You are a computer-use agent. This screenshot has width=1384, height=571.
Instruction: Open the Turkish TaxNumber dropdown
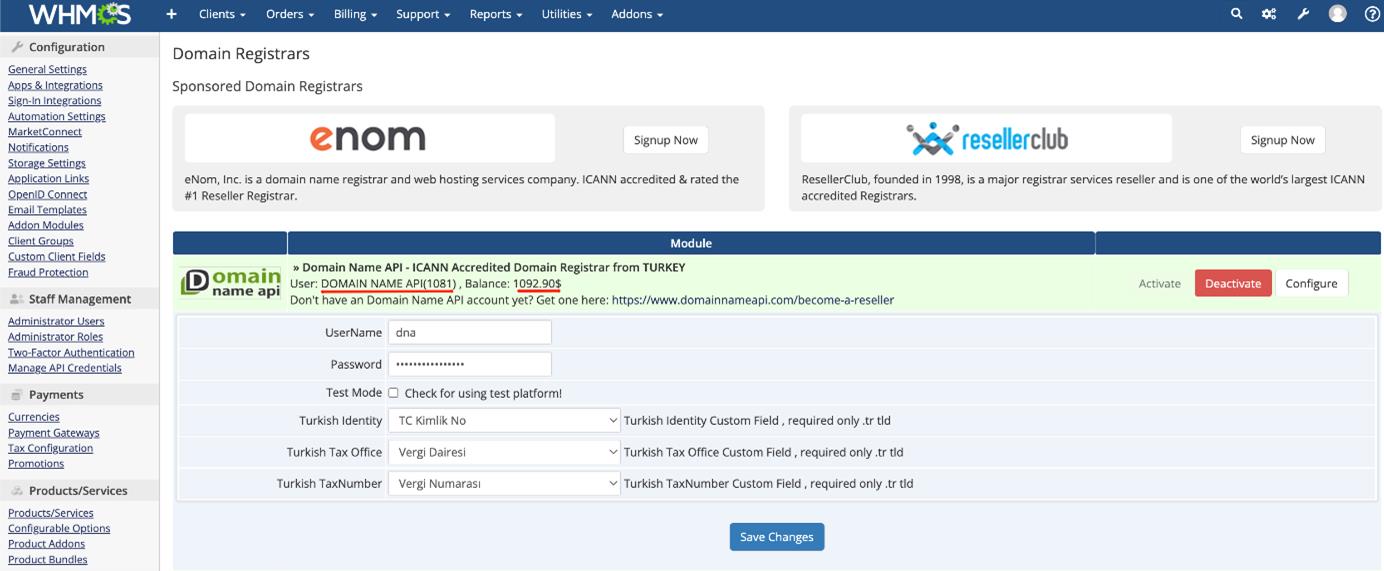504,483
